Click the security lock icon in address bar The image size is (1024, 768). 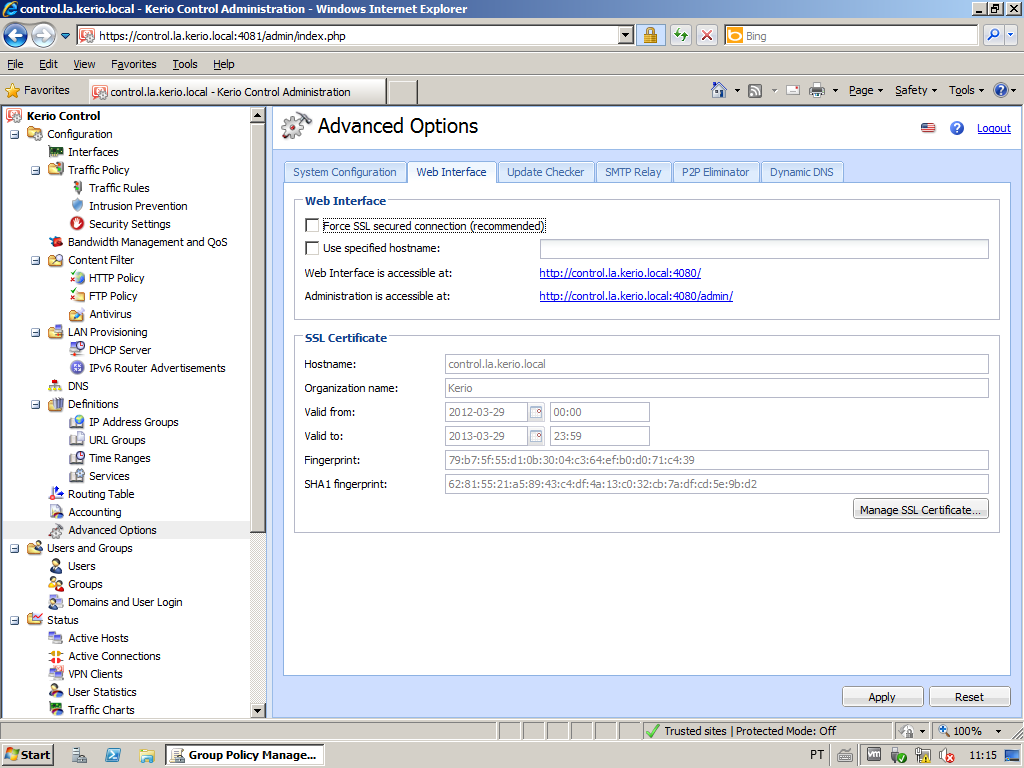pos(650,35)
